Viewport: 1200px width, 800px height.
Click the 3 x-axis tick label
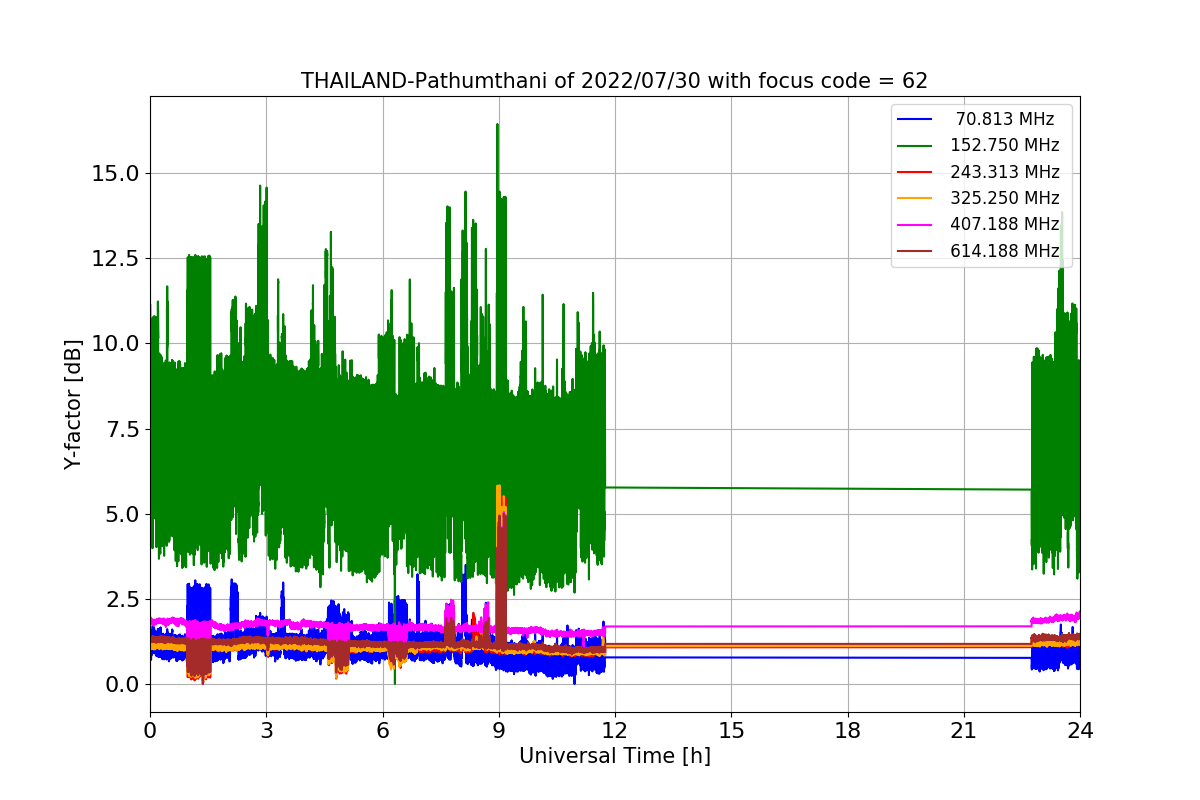coord(266,731)
